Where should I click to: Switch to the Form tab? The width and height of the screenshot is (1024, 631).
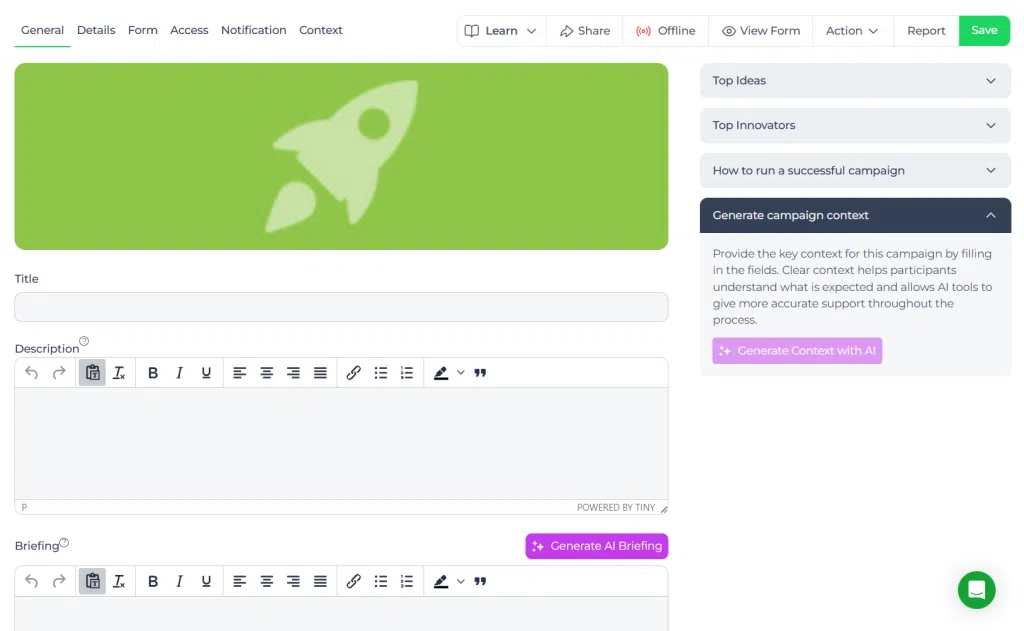pyautogui.click(x=142, y=30)
